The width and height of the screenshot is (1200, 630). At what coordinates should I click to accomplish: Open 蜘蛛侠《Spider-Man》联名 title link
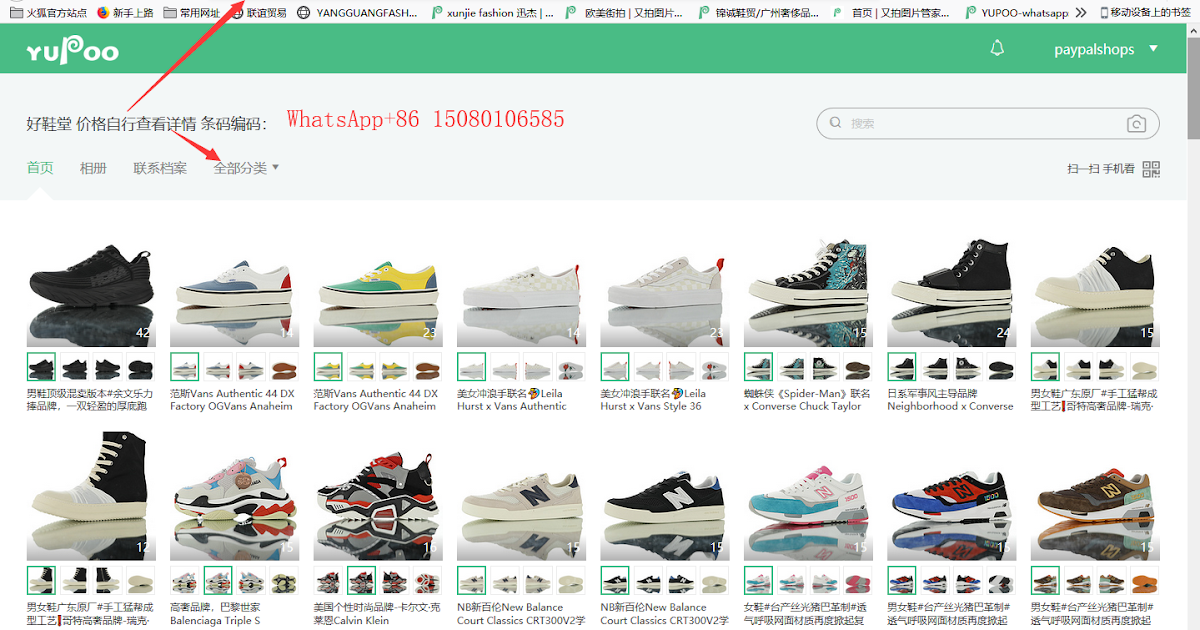(807, 400)
